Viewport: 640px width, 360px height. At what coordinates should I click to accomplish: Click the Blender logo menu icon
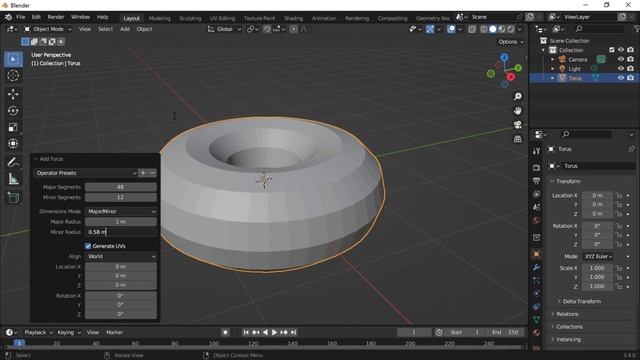(x=8, y=17)
